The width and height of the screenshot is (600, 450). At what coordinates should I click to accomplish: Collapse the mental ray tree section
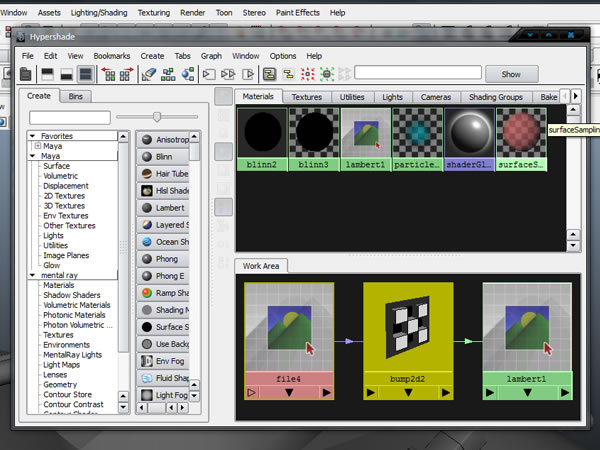click(33, 275)
